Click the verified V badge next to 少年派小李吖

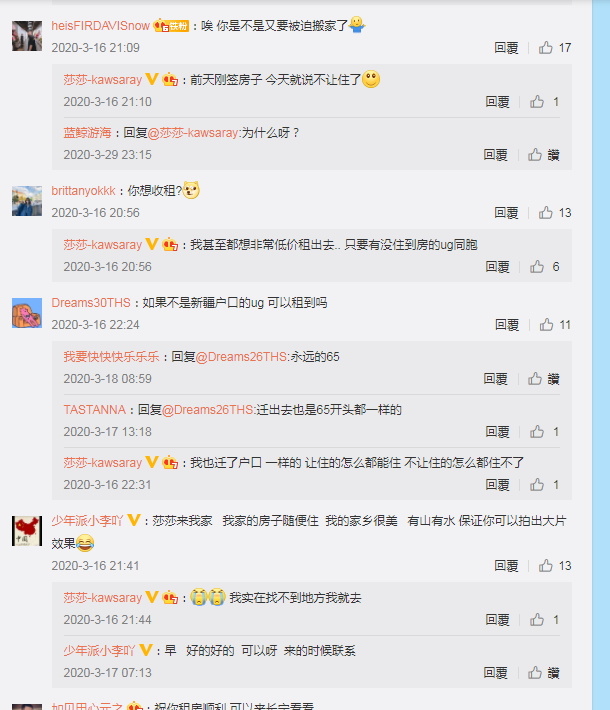coord(134,520)
